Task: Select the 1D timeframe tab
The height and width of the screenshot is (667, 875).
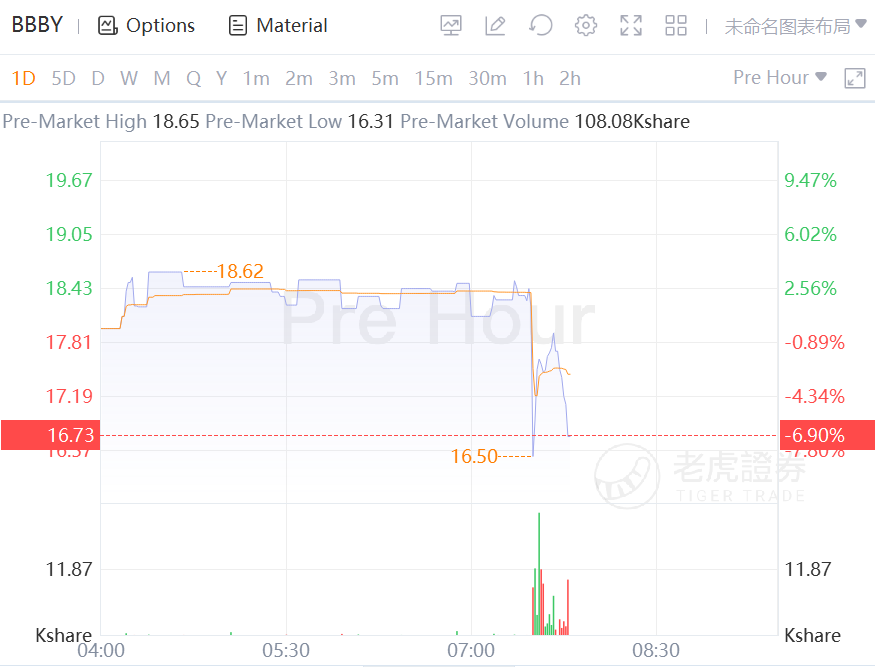Action: click(23, 79)
